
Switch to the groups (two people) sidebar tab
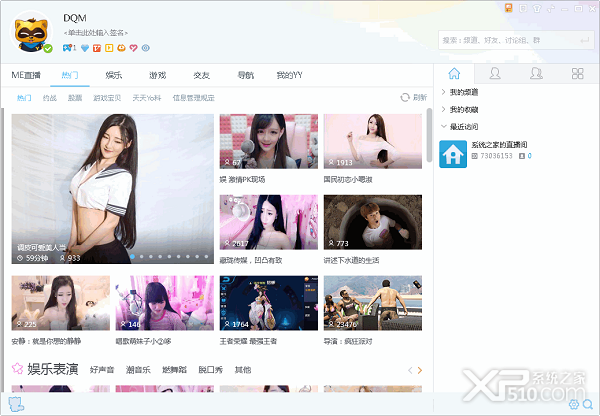click(536, 73)
